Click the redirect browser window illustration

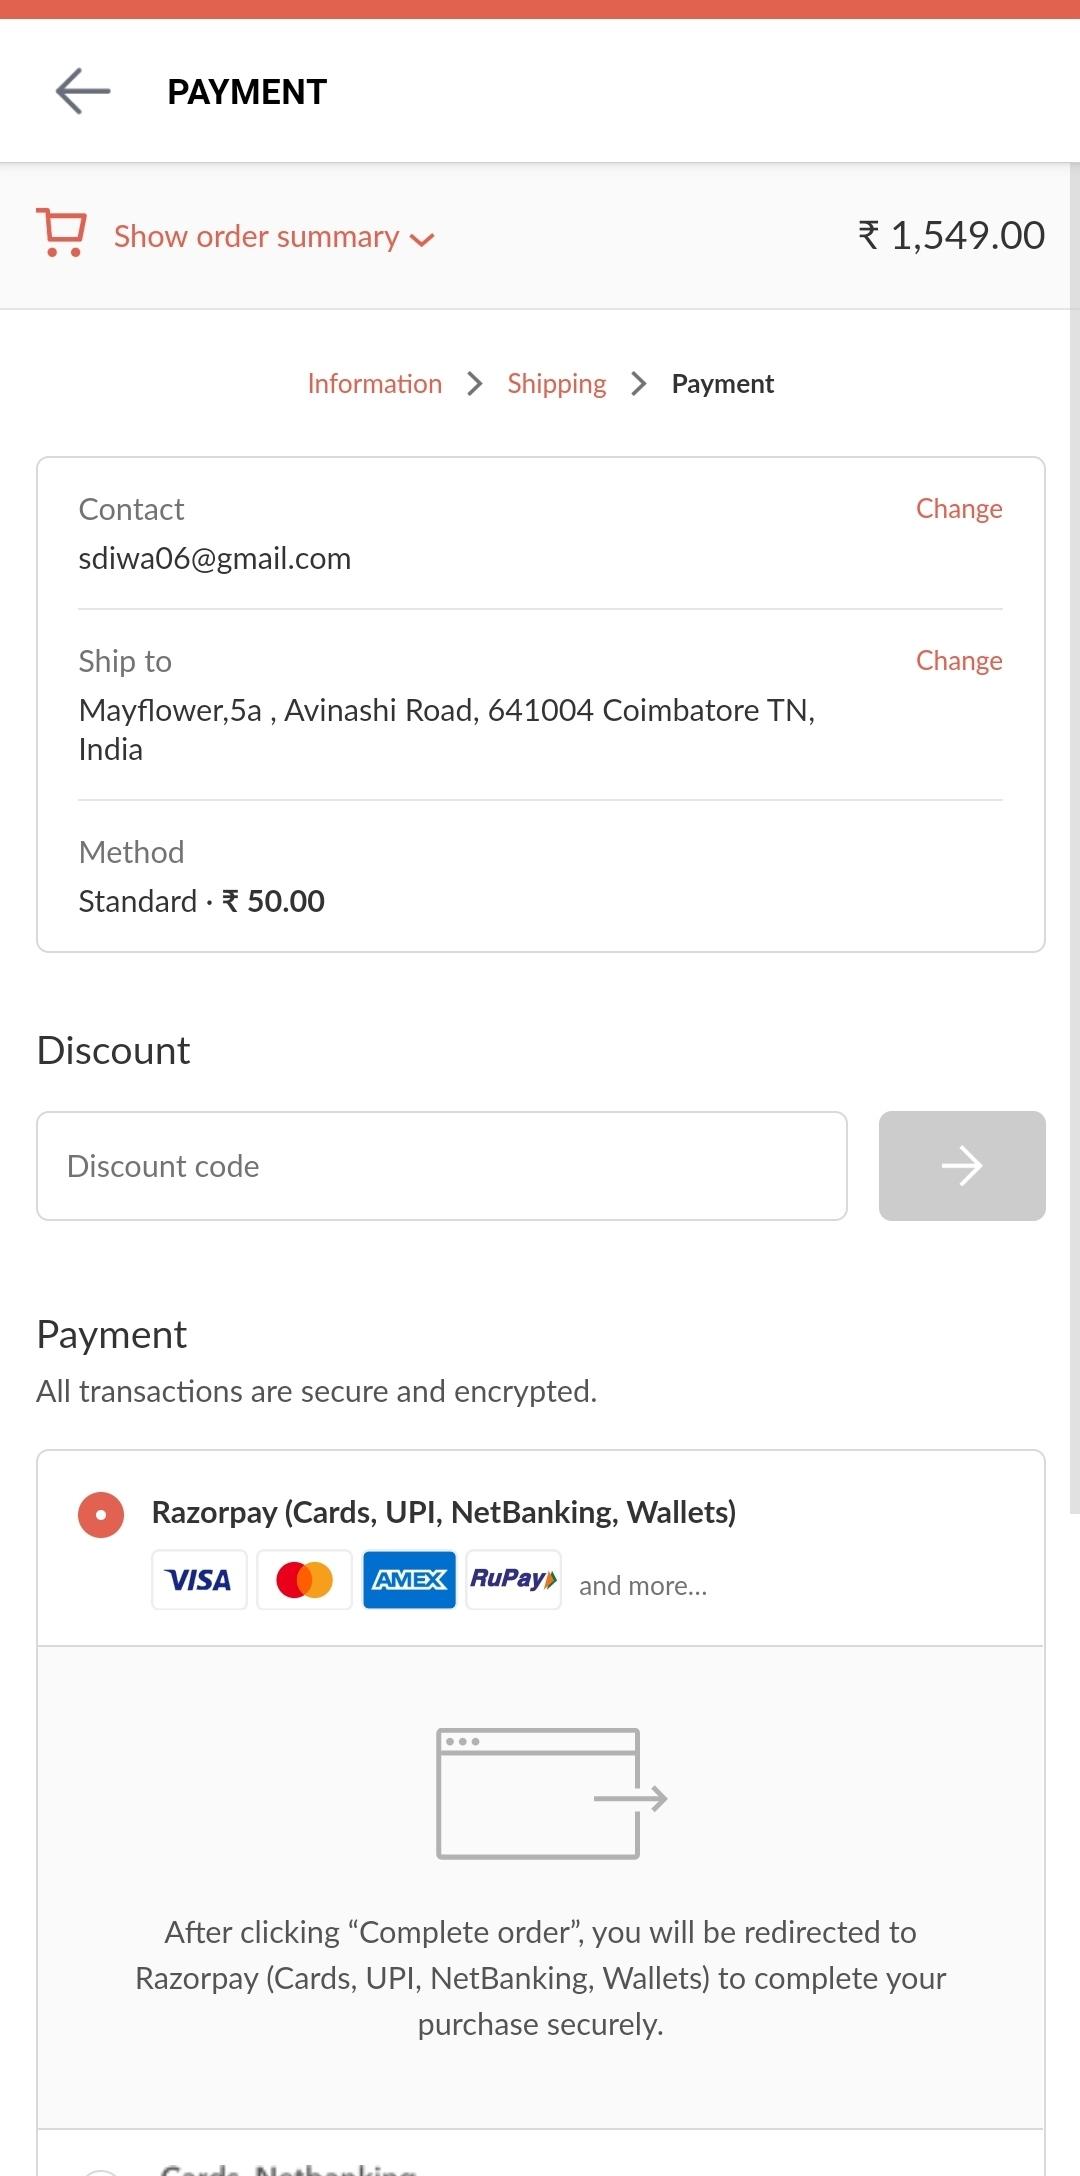point(552,1794)
